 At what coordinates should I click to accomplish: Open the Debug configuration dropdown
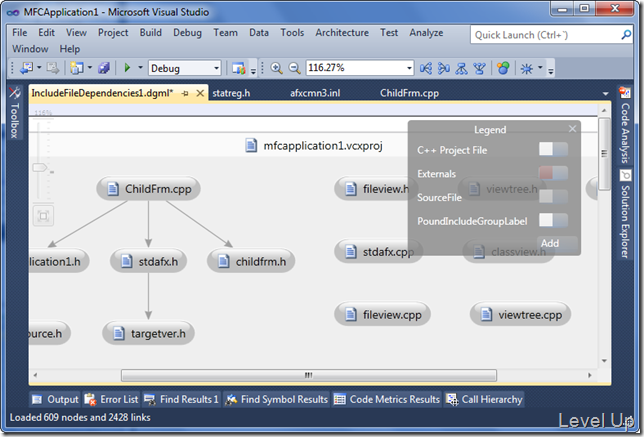tap(216, 68)
